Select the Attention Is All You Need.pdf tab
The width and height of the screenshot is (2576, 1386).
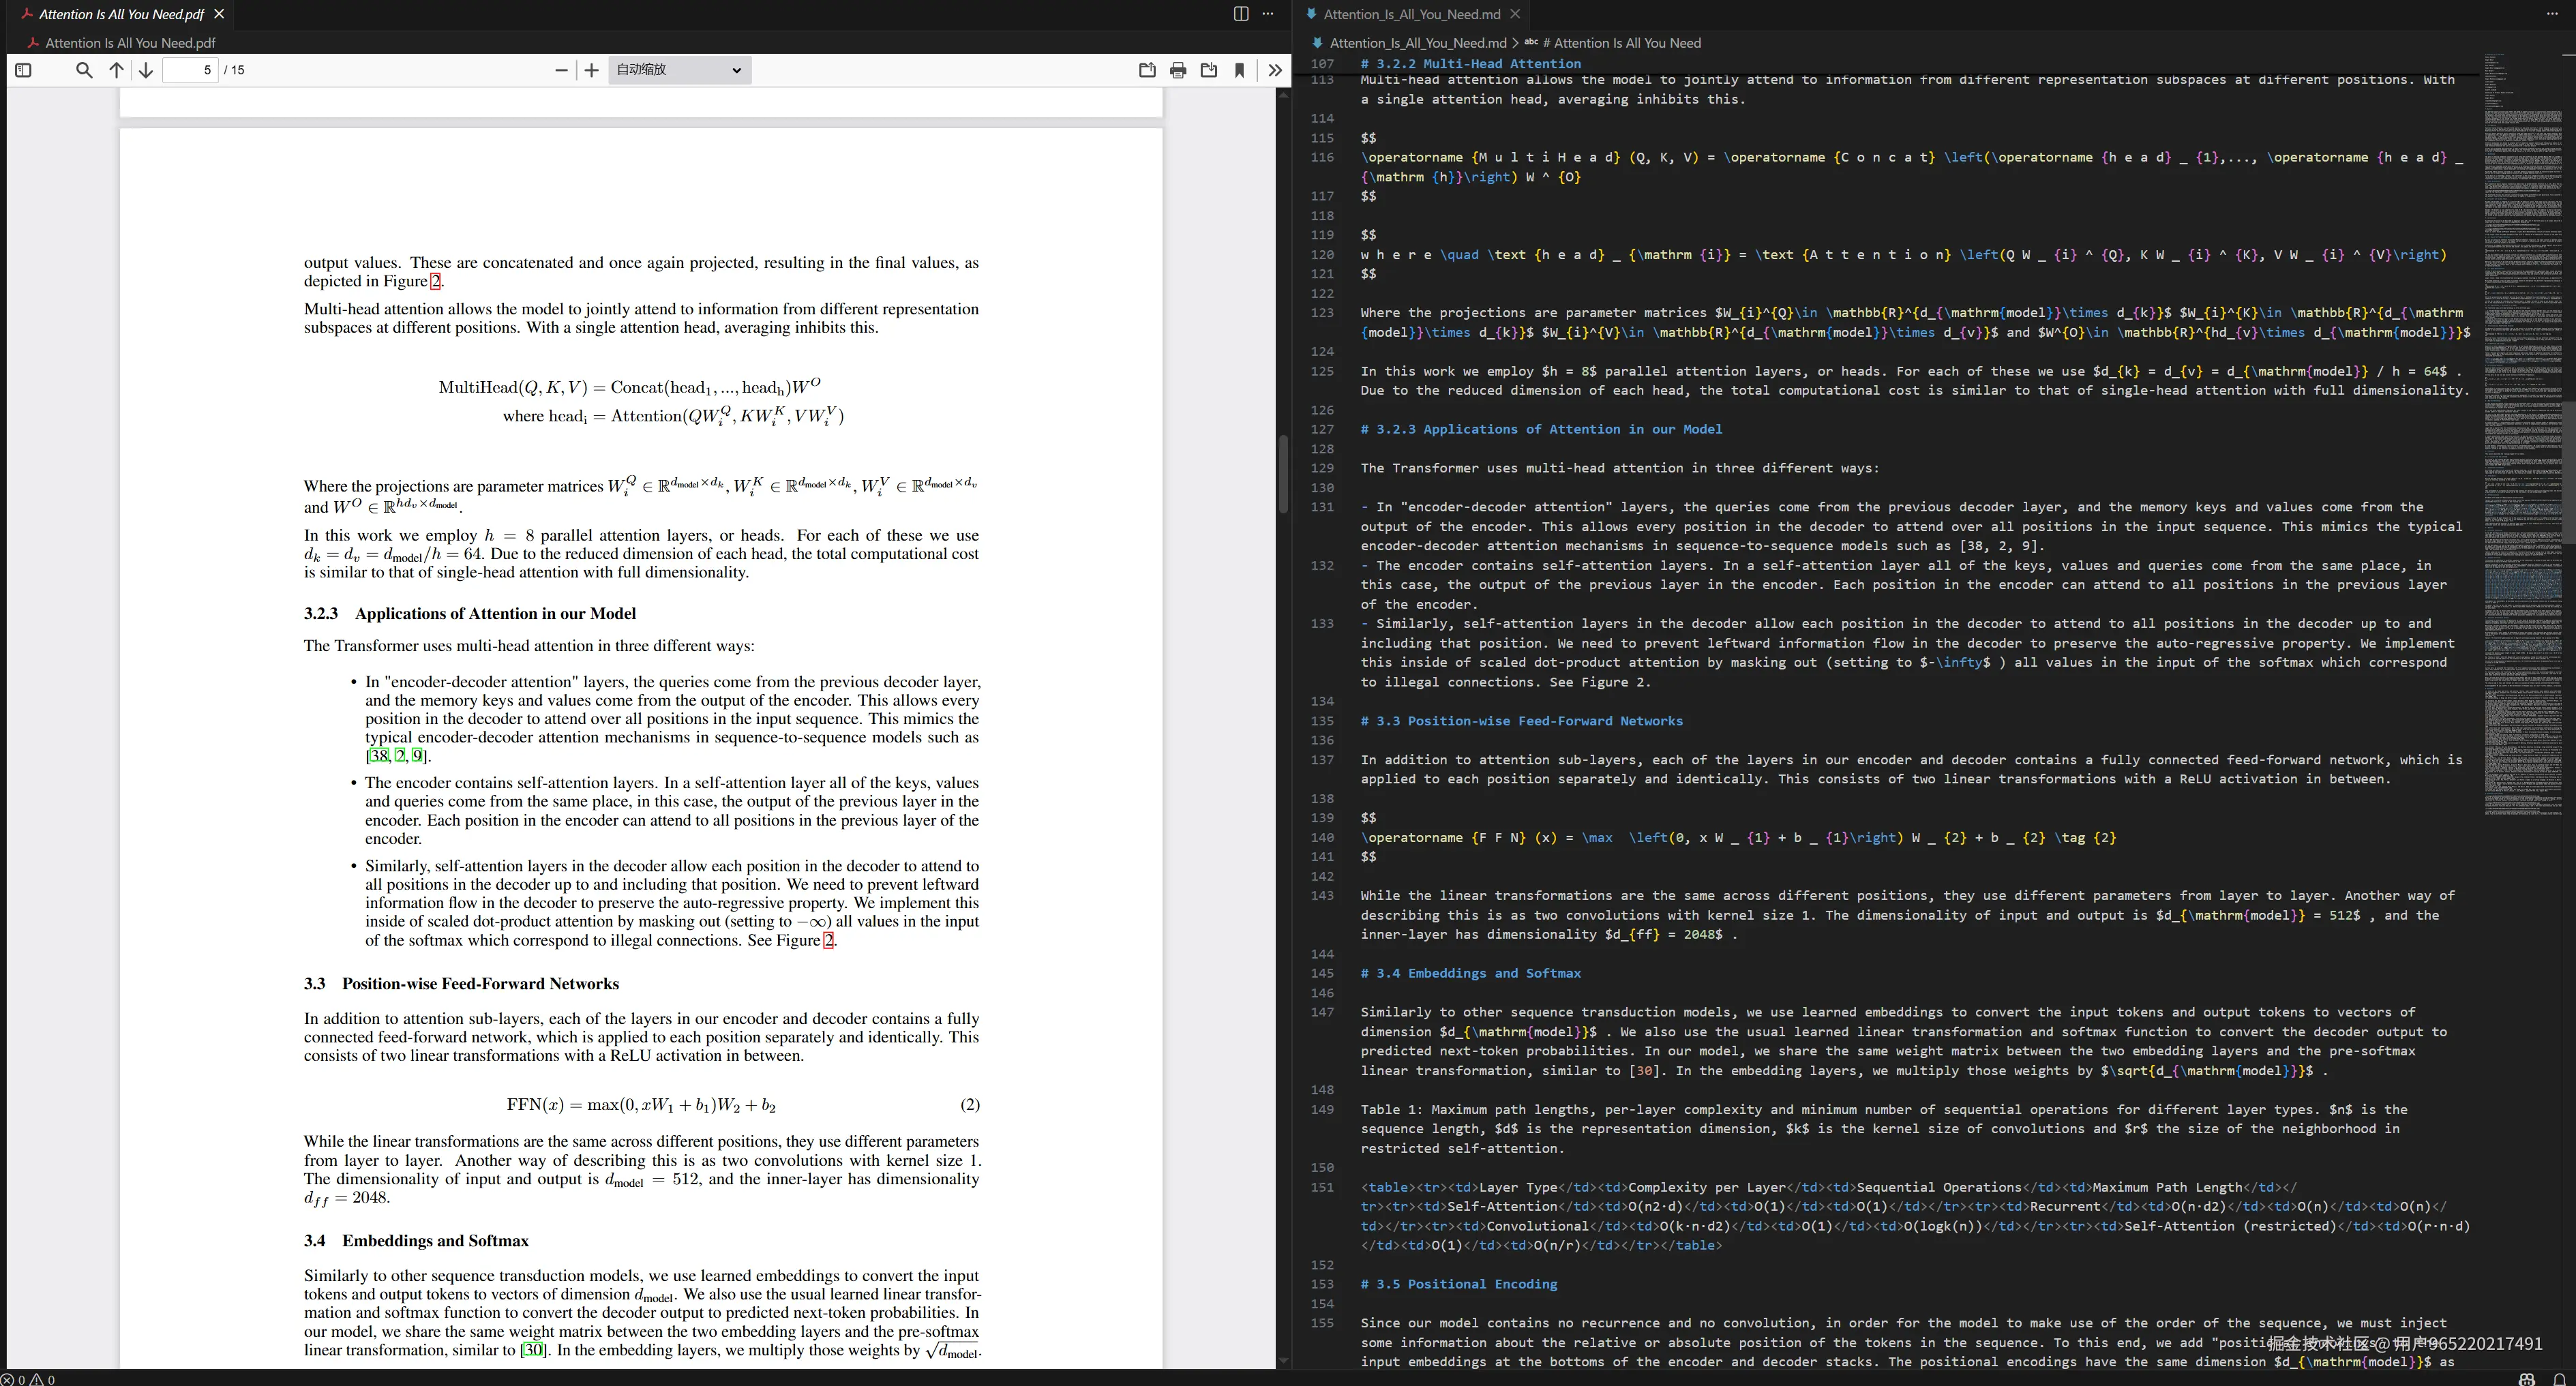121,14
